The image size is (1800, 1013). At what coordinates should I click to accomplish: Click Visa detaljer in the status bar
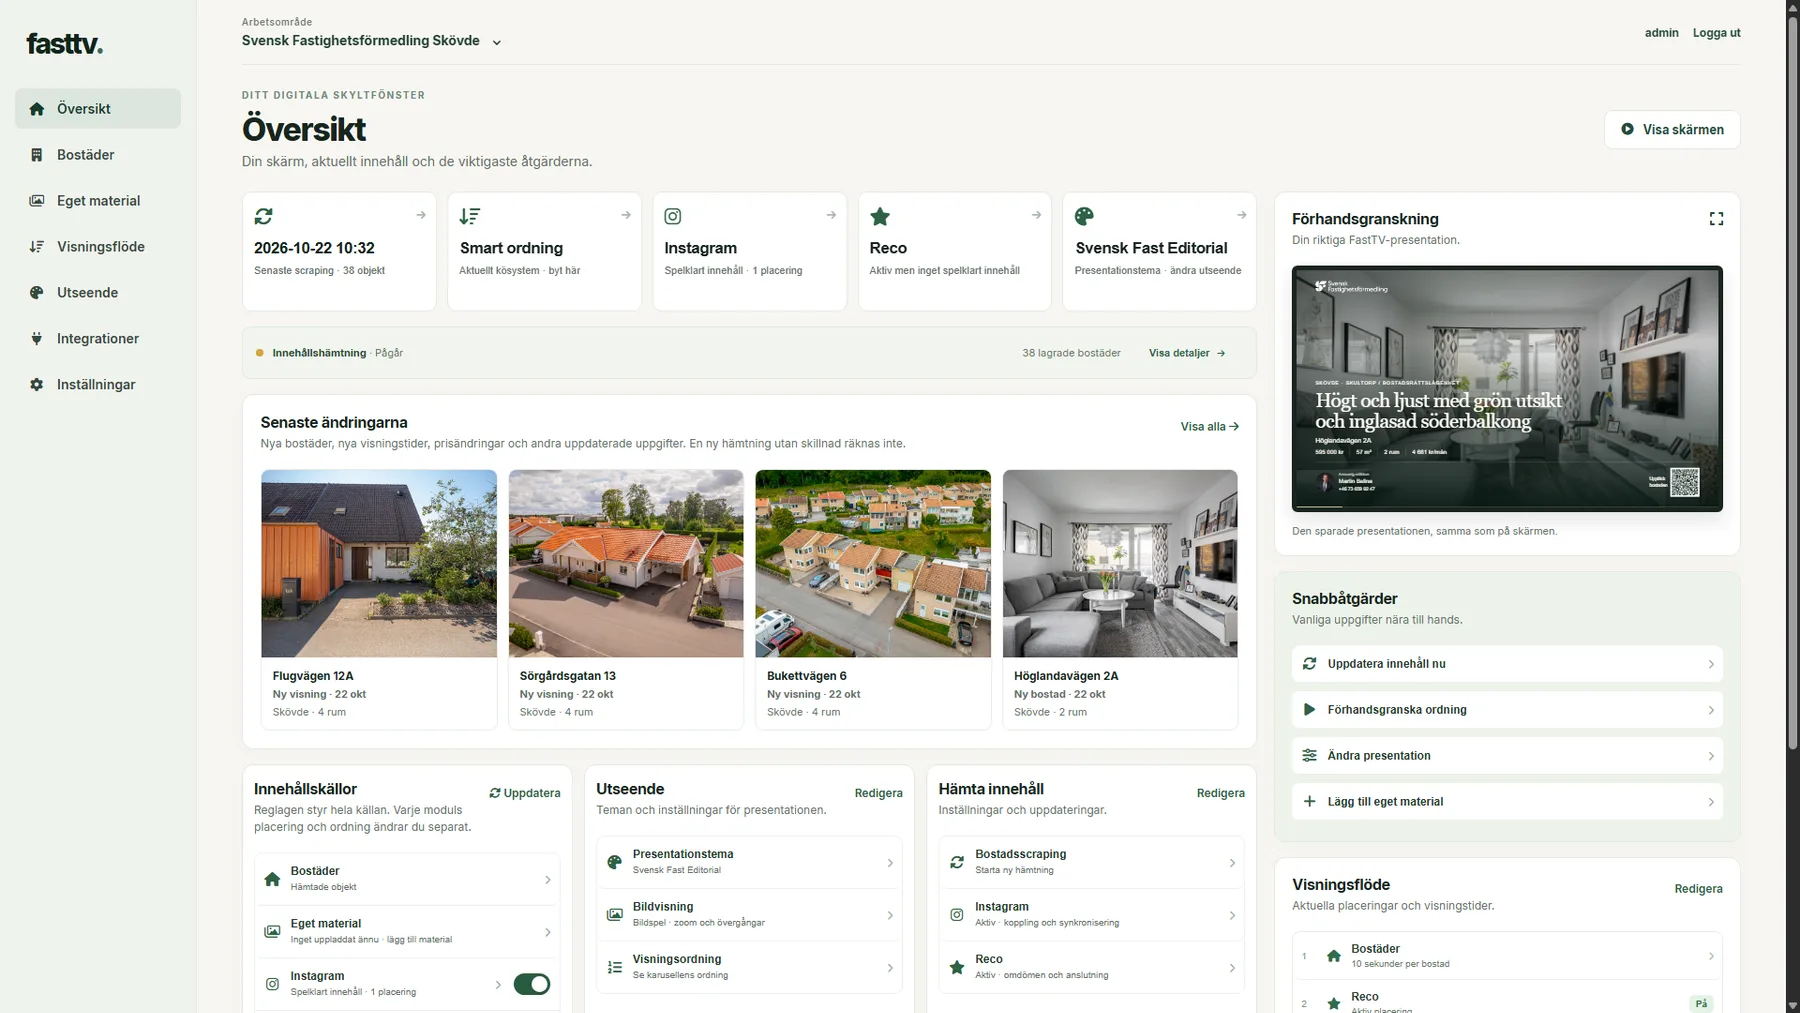point(1187,353)
